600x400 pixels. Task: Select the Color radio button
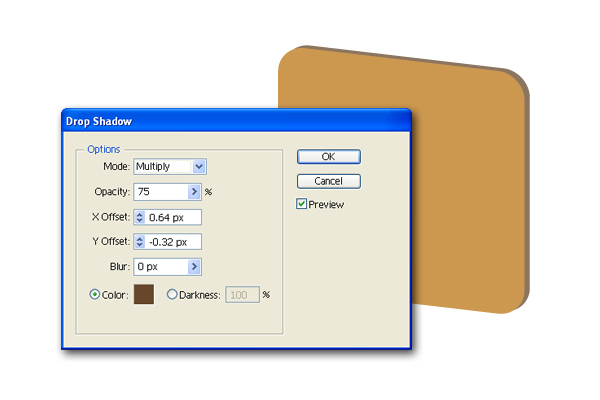pos(95,294)
